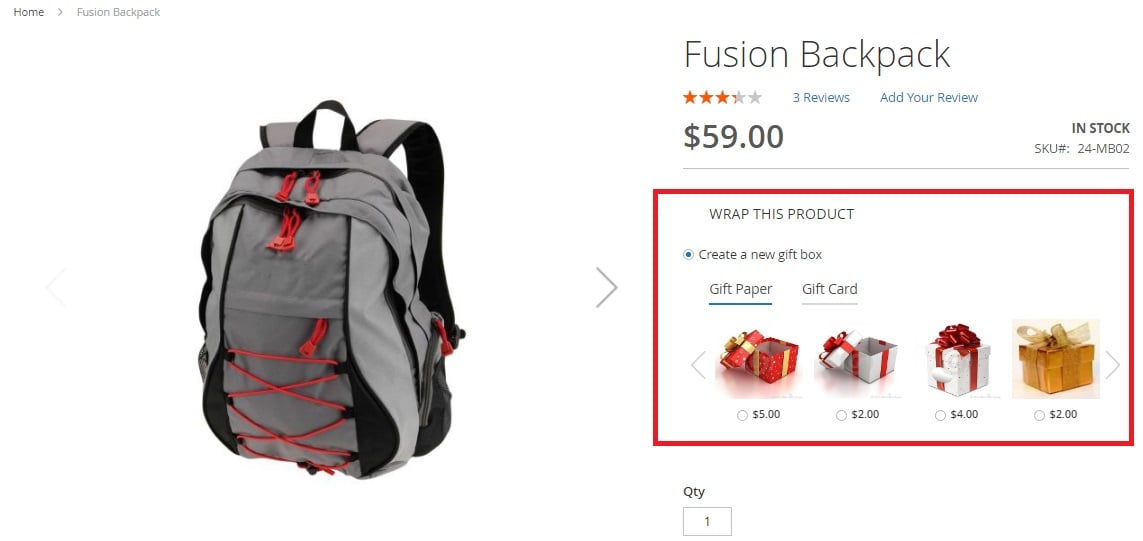Show next product image with right arrow
This screenshot has height=541, width=1143.
[606, 287]
